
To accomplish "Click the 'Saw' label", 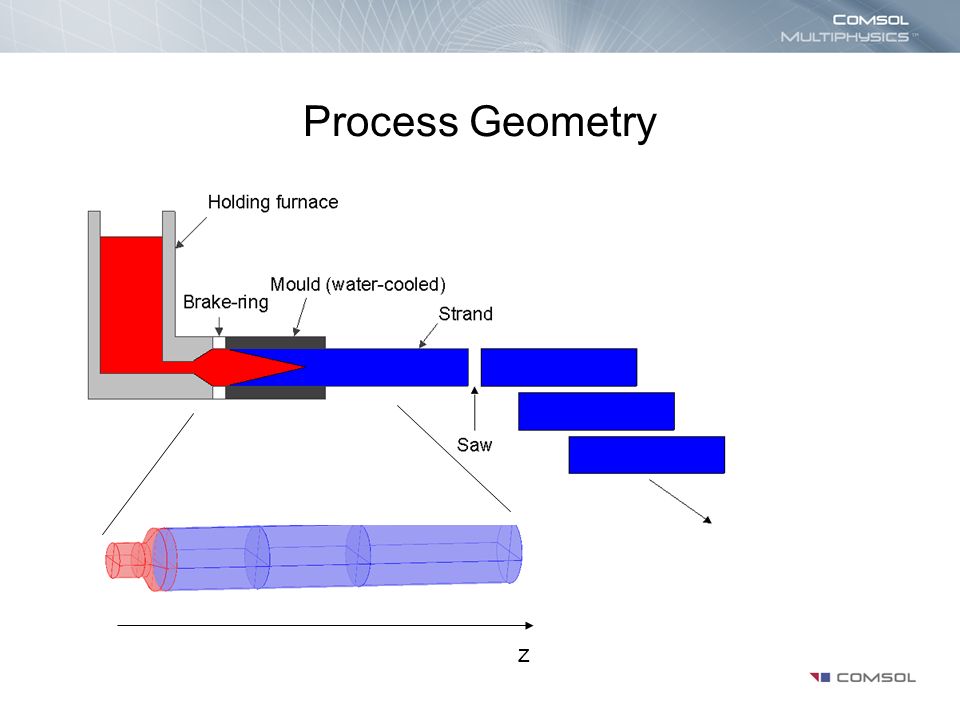I will point(474,445).
